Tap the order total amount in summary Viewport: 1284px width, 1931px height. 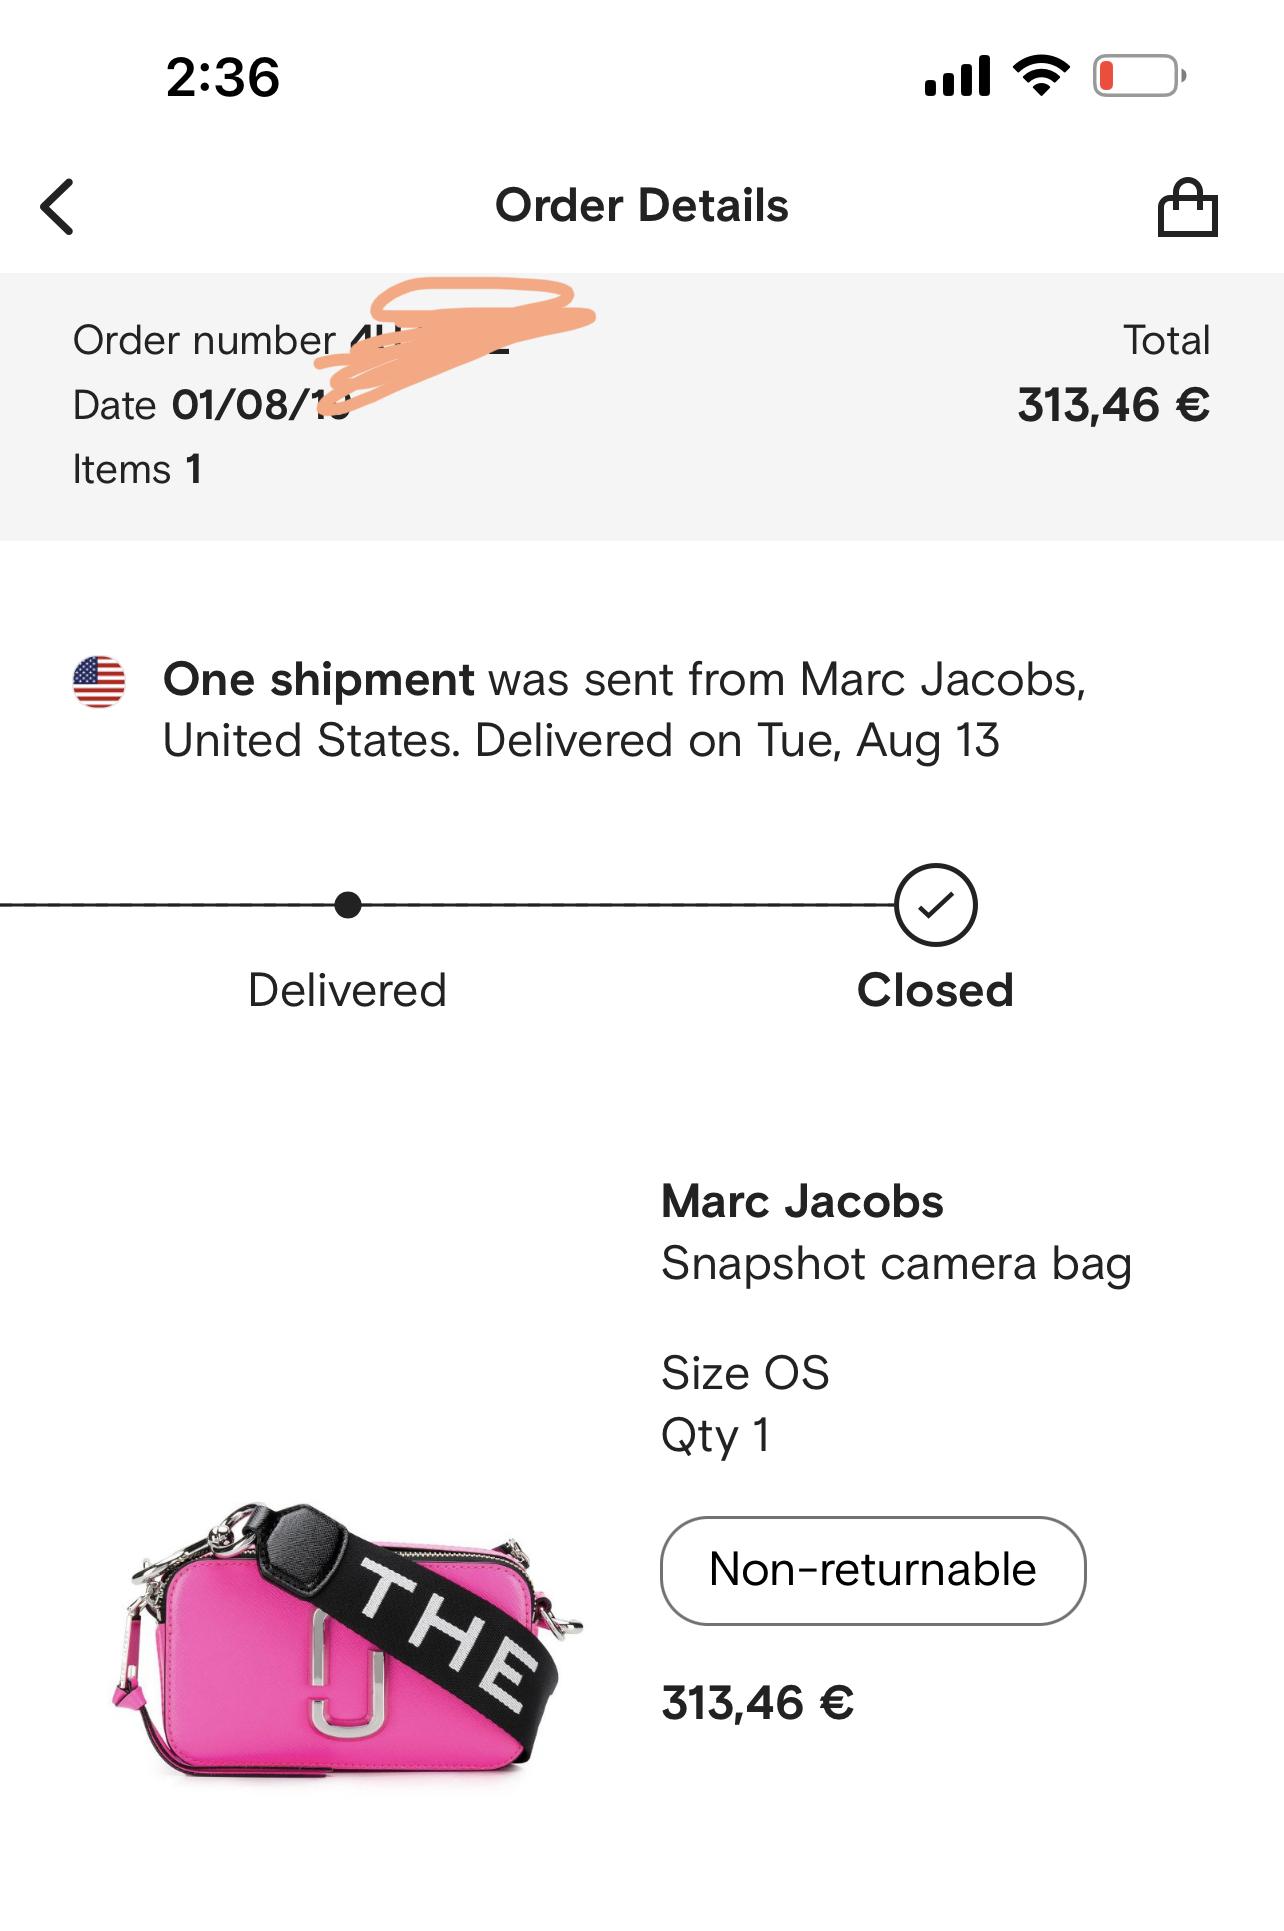[1113, 405]
